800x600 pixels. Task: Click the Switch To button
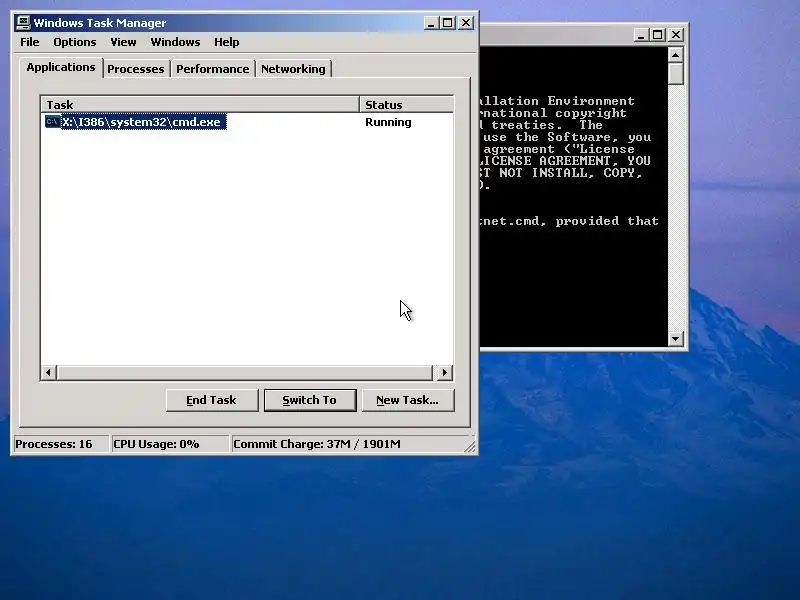[x=310, y=400]
